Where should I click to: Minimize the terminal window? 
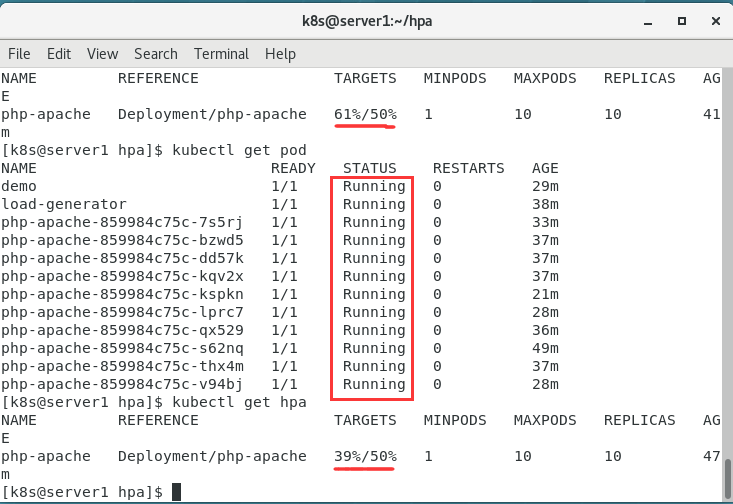click(x=648, y=22)
